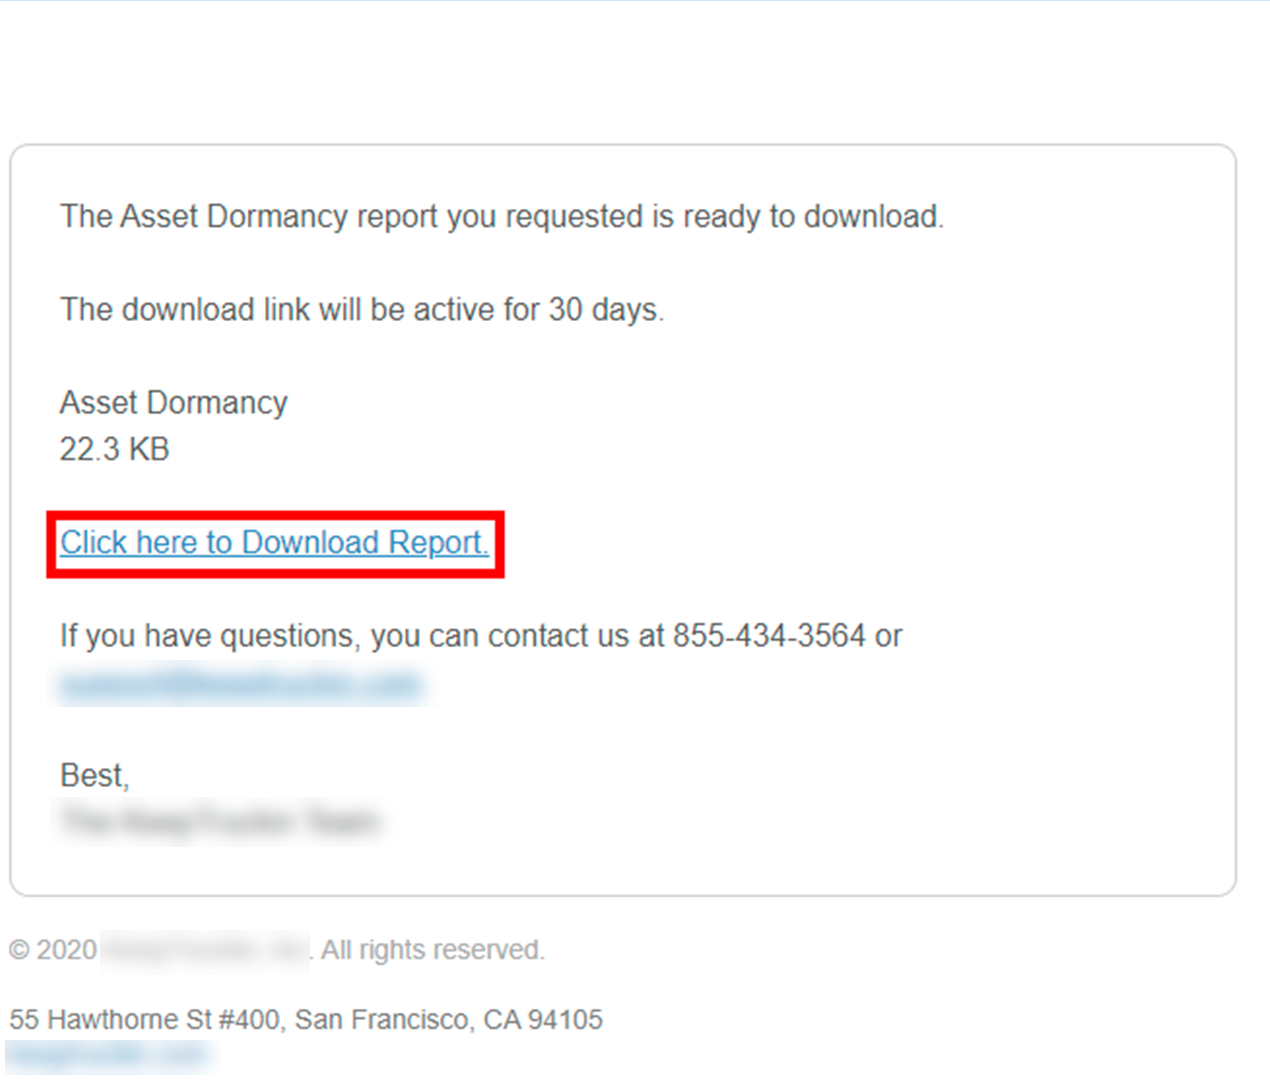Open the Click here to Download Report link
Image resolution: width=1270 pixels, height=1092 pixels.
[x=274, y=543]
